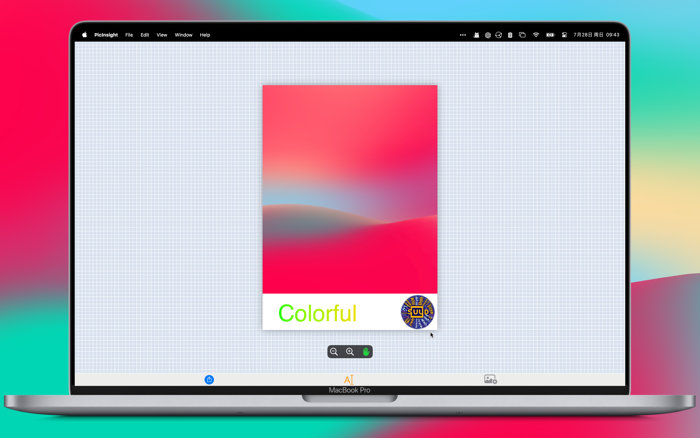Image resolution: width=700 pixels, height=438 pixels.
Task: Click the date and time display
Action: 596,35
